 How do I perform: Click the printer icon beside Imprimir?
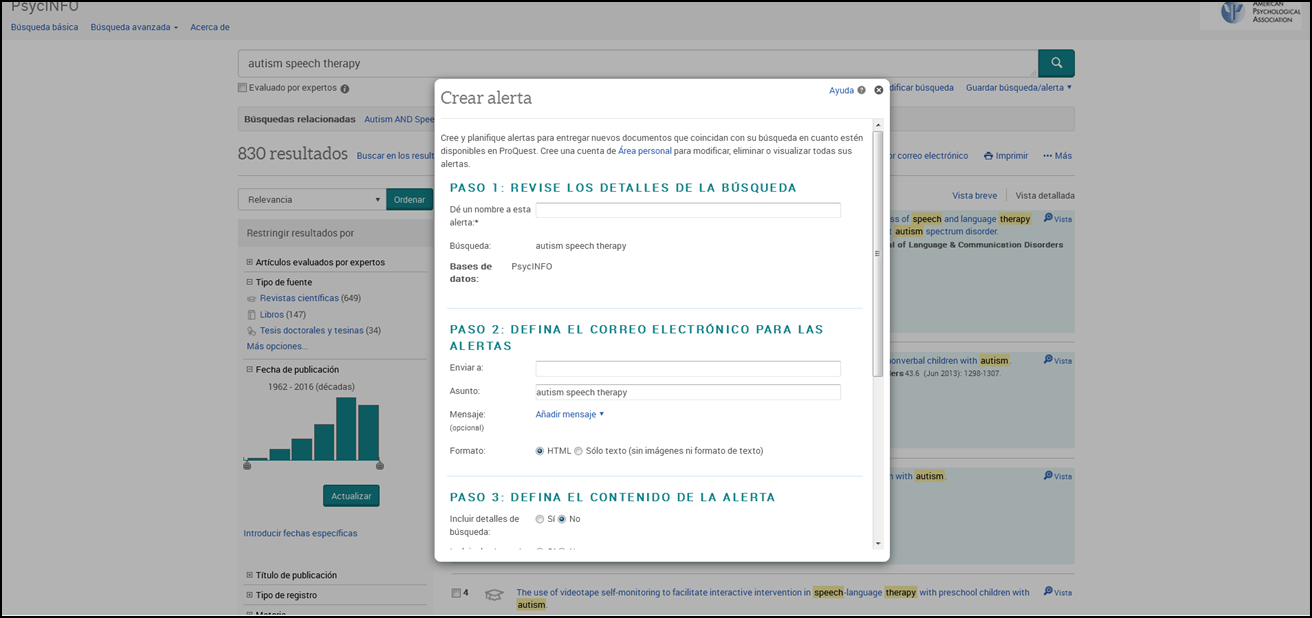(x=988, y=156)
